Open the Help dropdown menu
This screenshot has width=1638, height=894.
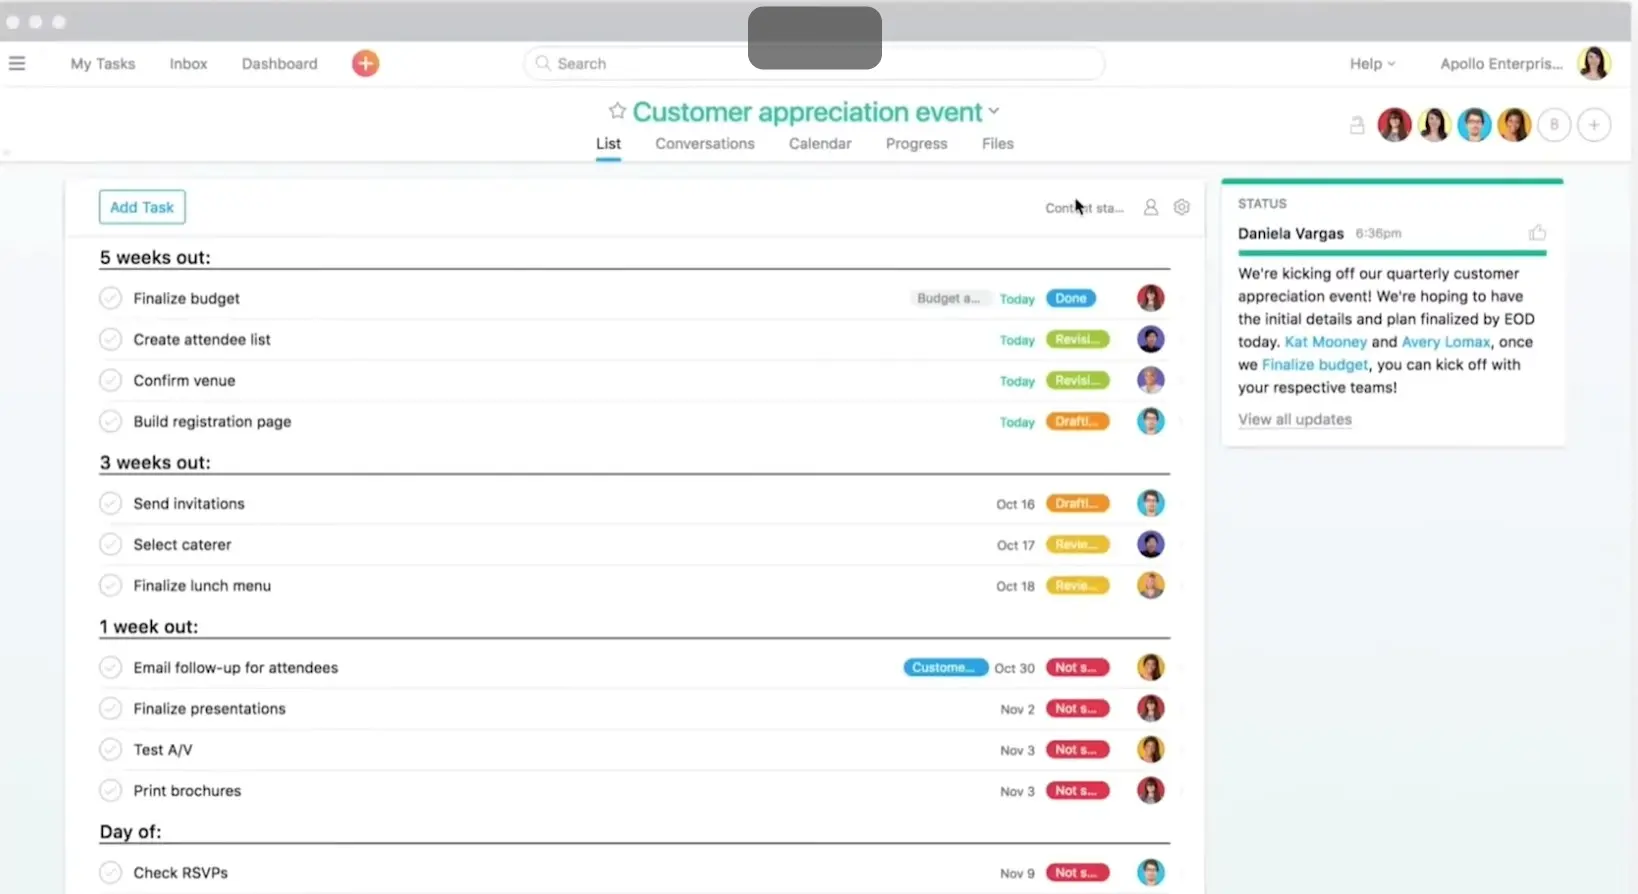coord(1372,63)
